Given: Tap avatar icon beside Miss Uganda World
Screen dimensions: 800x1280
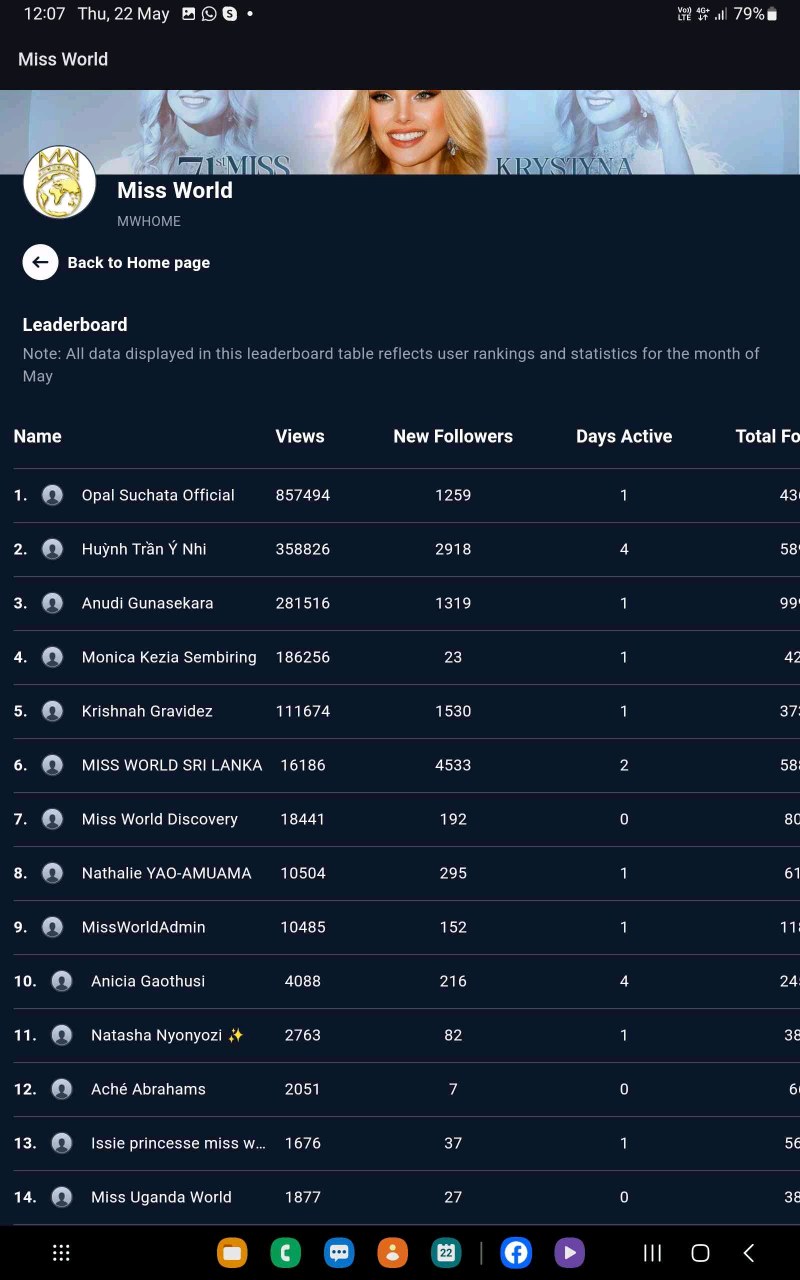Looking at the screenshot, I should point(62,1197).
